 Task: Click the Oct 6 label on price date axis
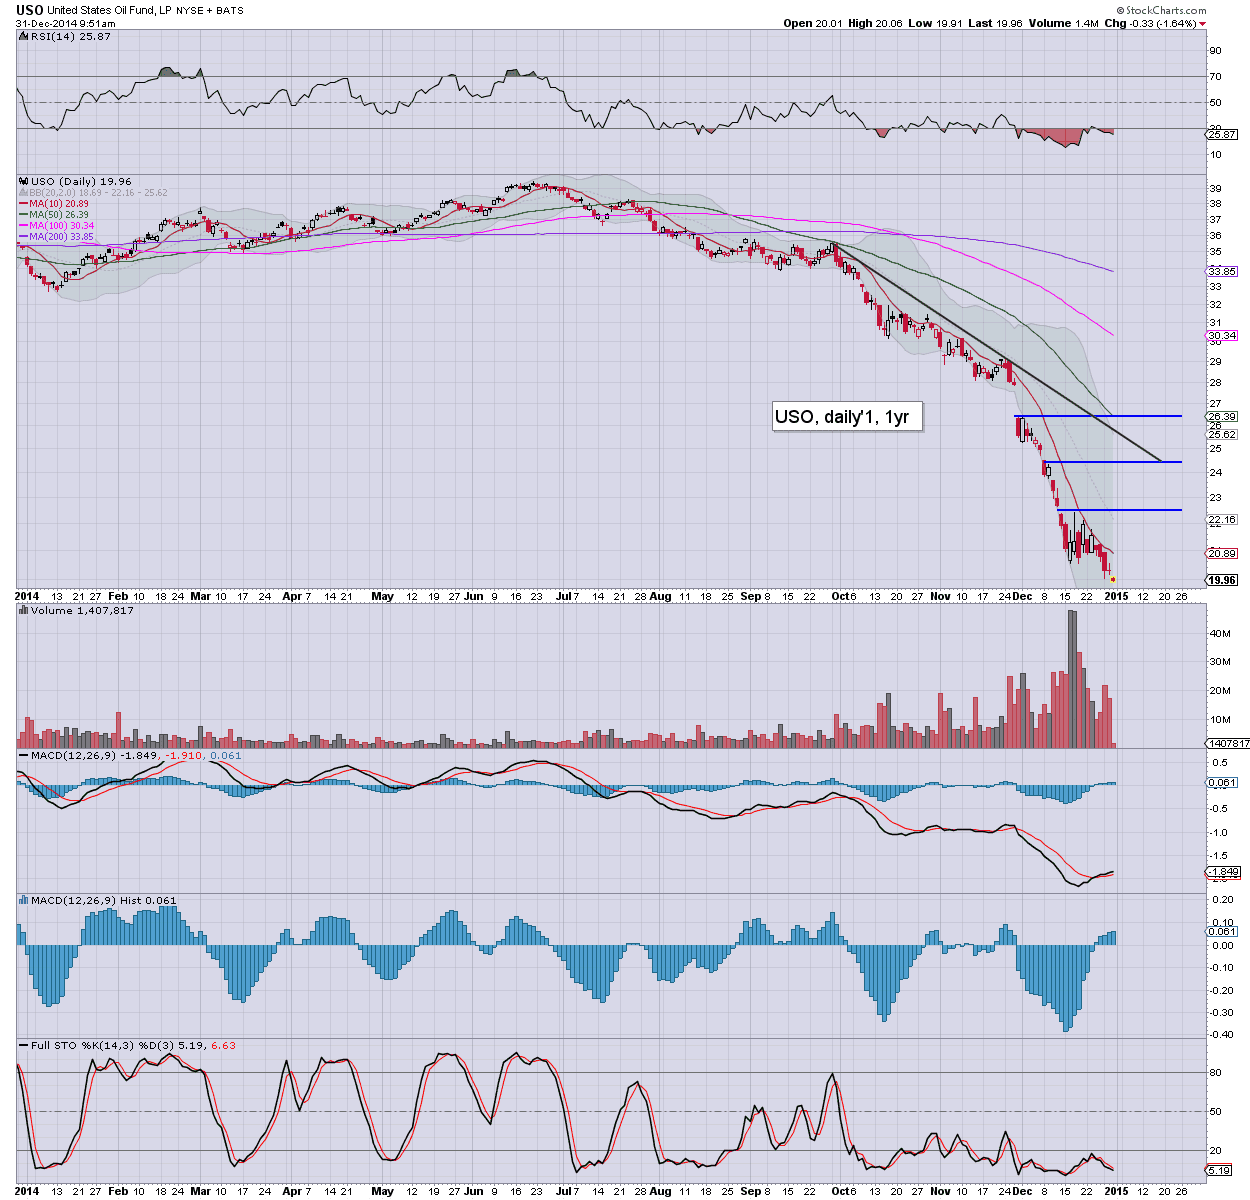844,596
